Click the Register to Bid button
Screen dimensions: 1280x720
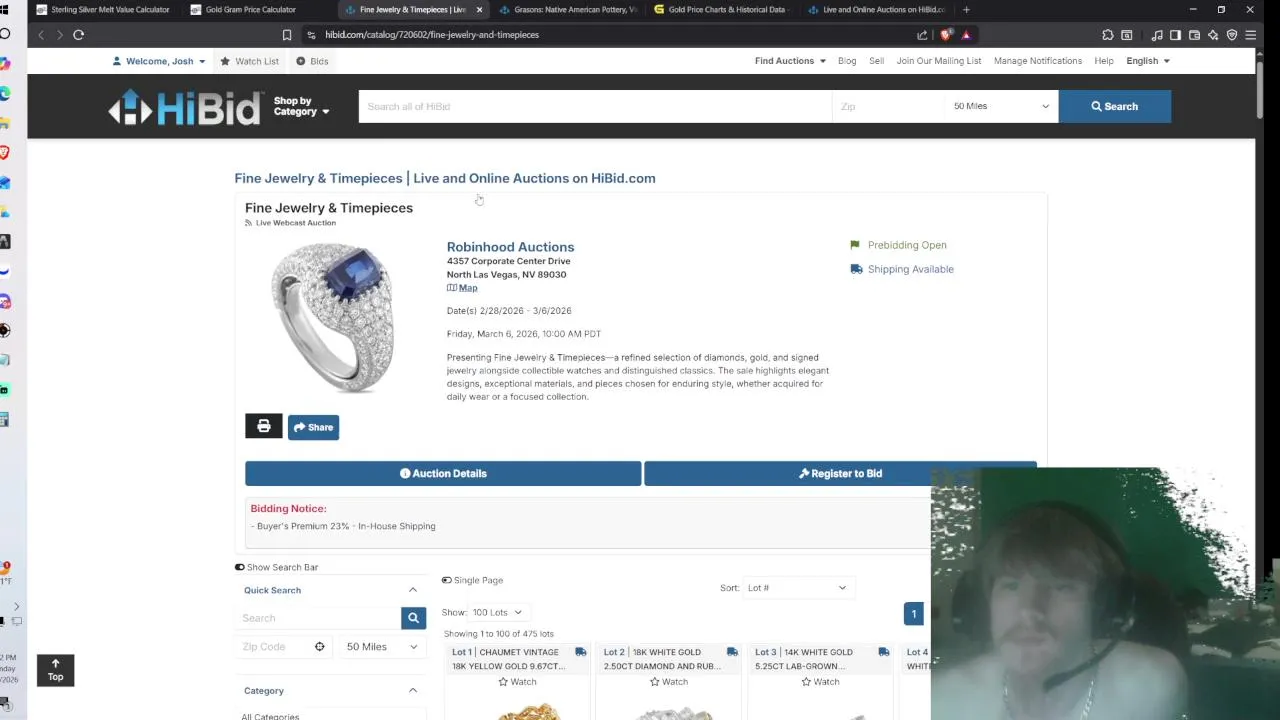coord(840,473)
